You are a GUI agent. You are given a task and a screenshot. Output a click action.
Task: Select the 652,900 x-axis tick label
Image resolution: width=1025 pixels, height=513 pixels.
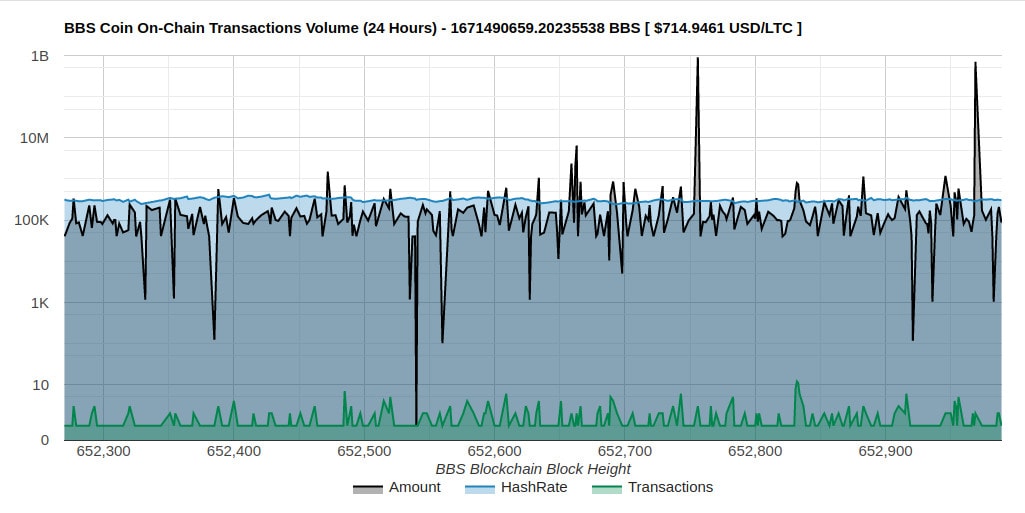[x=886, y=451]
